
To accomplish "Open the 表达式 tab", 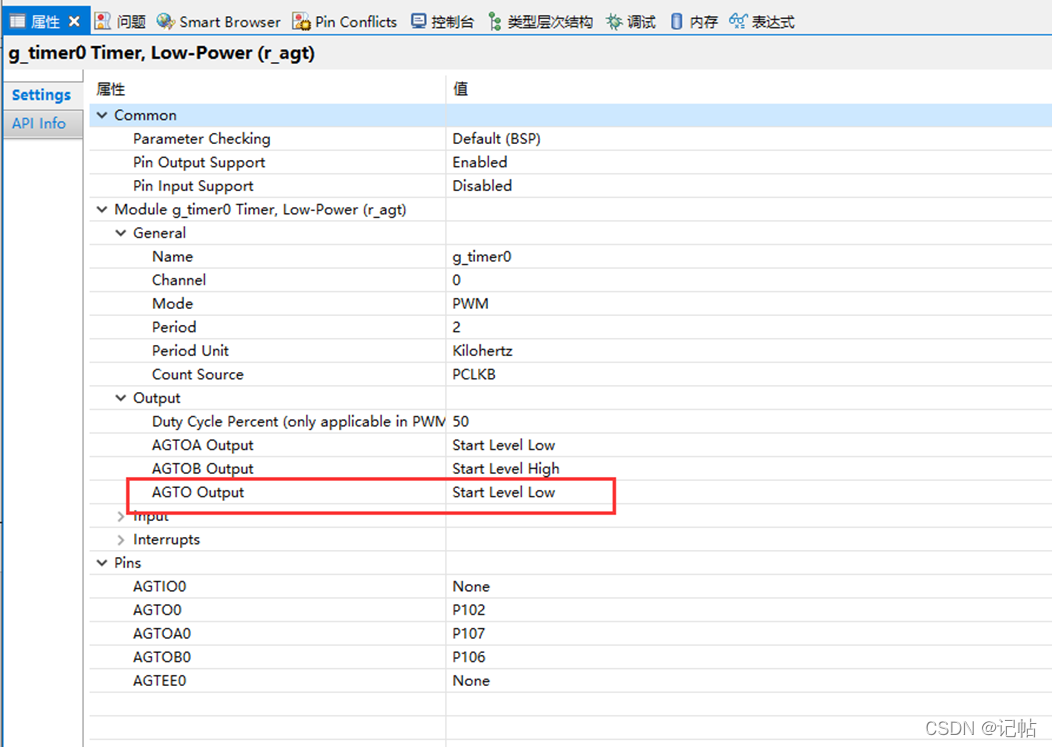I will 773,21.
